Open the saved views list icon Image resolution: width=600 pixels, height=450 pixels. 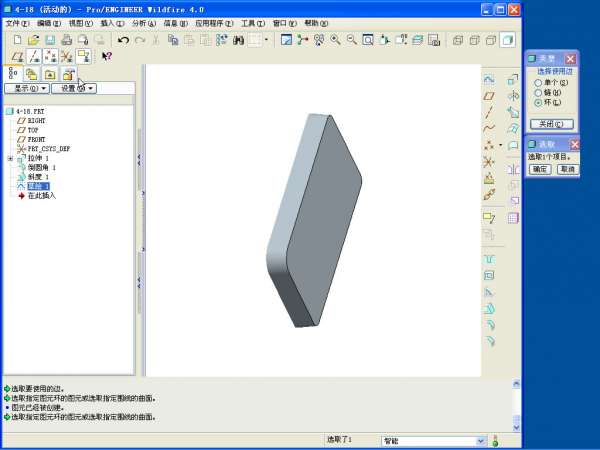(x=401, y=39)
